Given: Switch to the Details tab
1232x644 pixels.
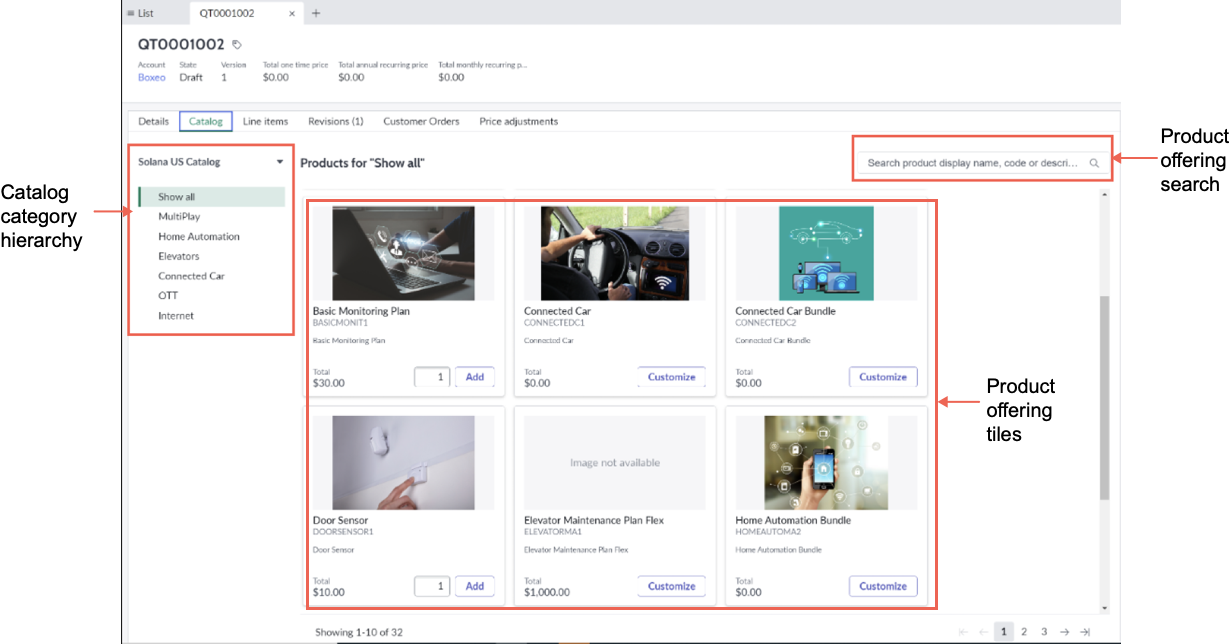Looking at the screenshot, I should [153, 121].
